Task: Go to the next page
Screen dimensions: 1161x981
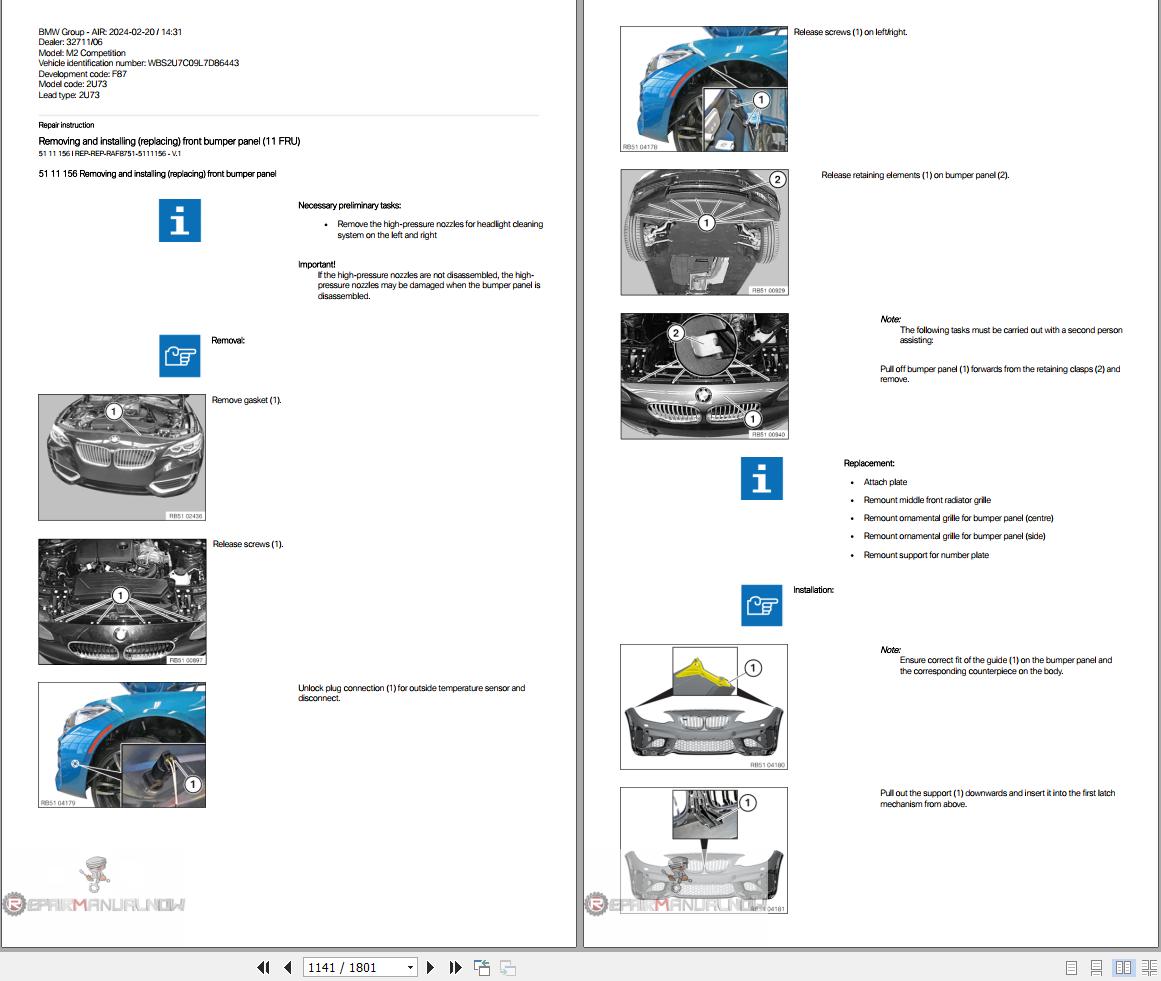Action: click(x=430, y=968)
